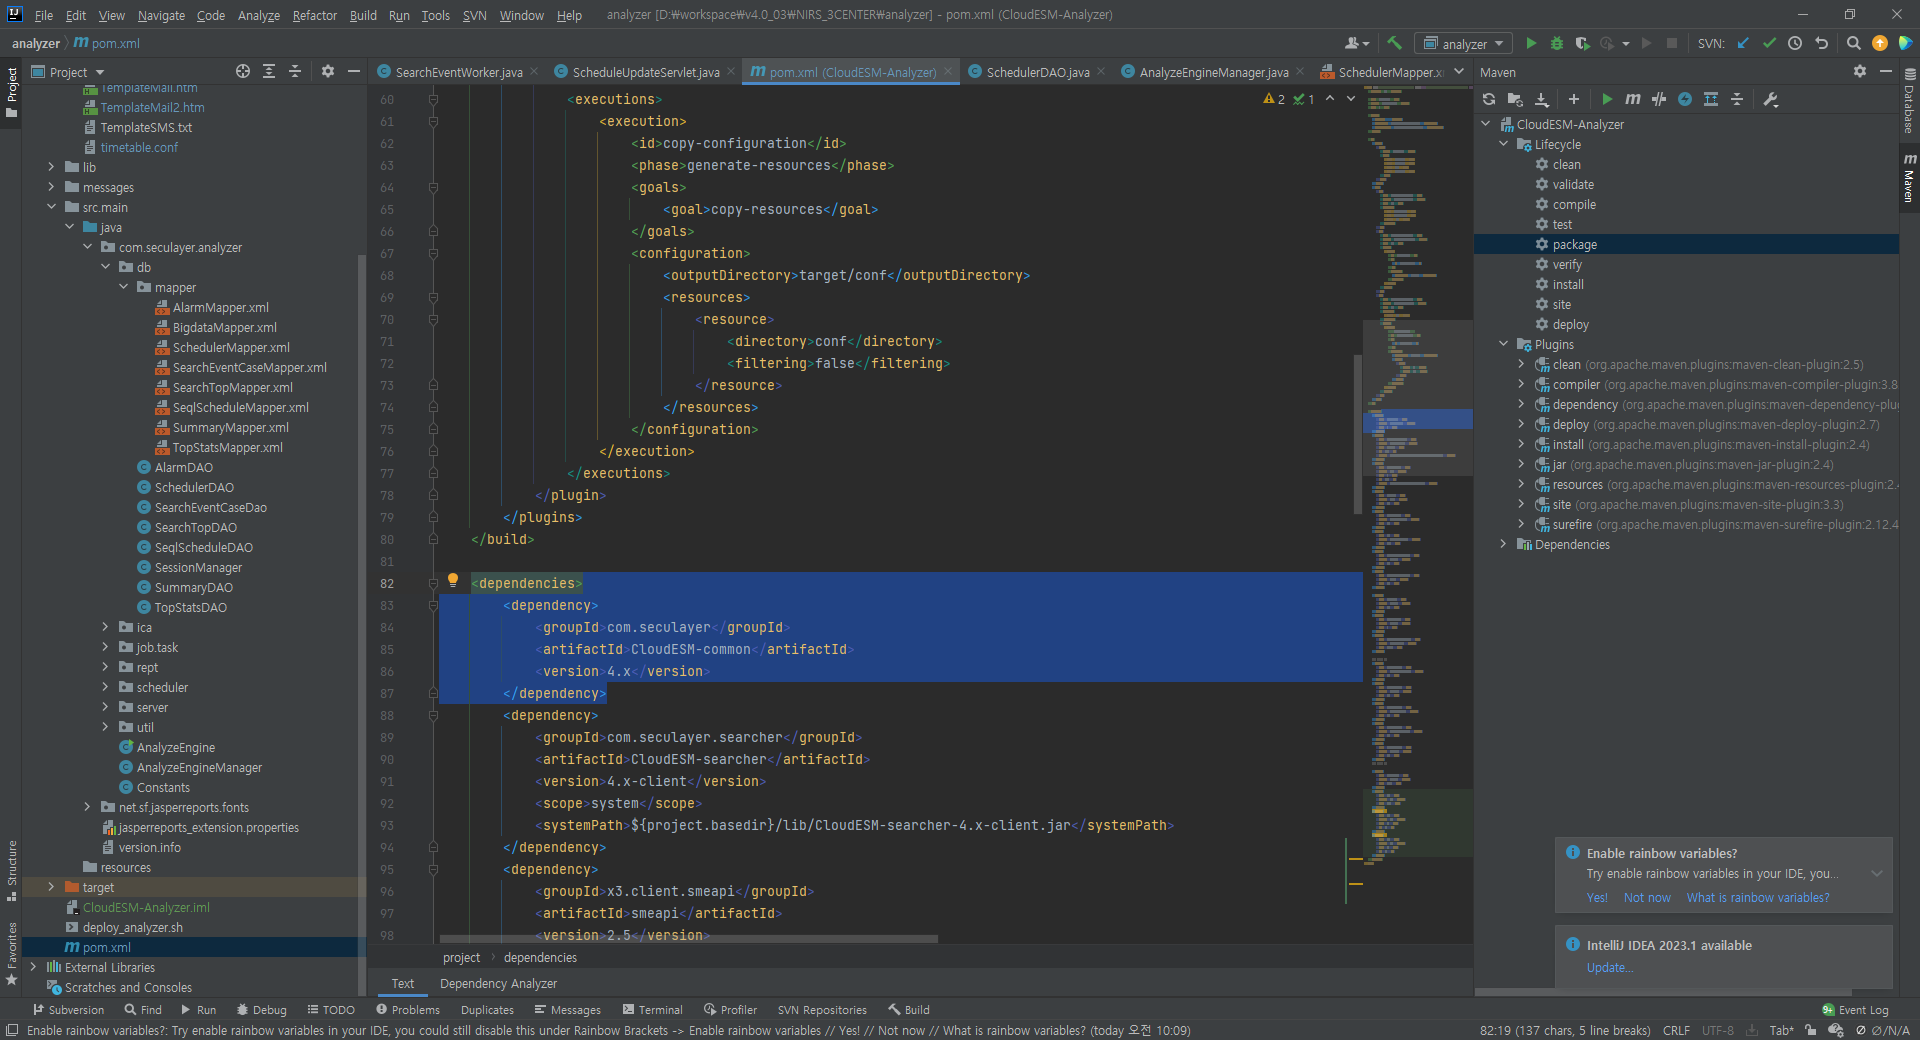Viewport: 1920px width, 1040px height.
Task: Expand the target folder
Action: [x=51, y=887]
